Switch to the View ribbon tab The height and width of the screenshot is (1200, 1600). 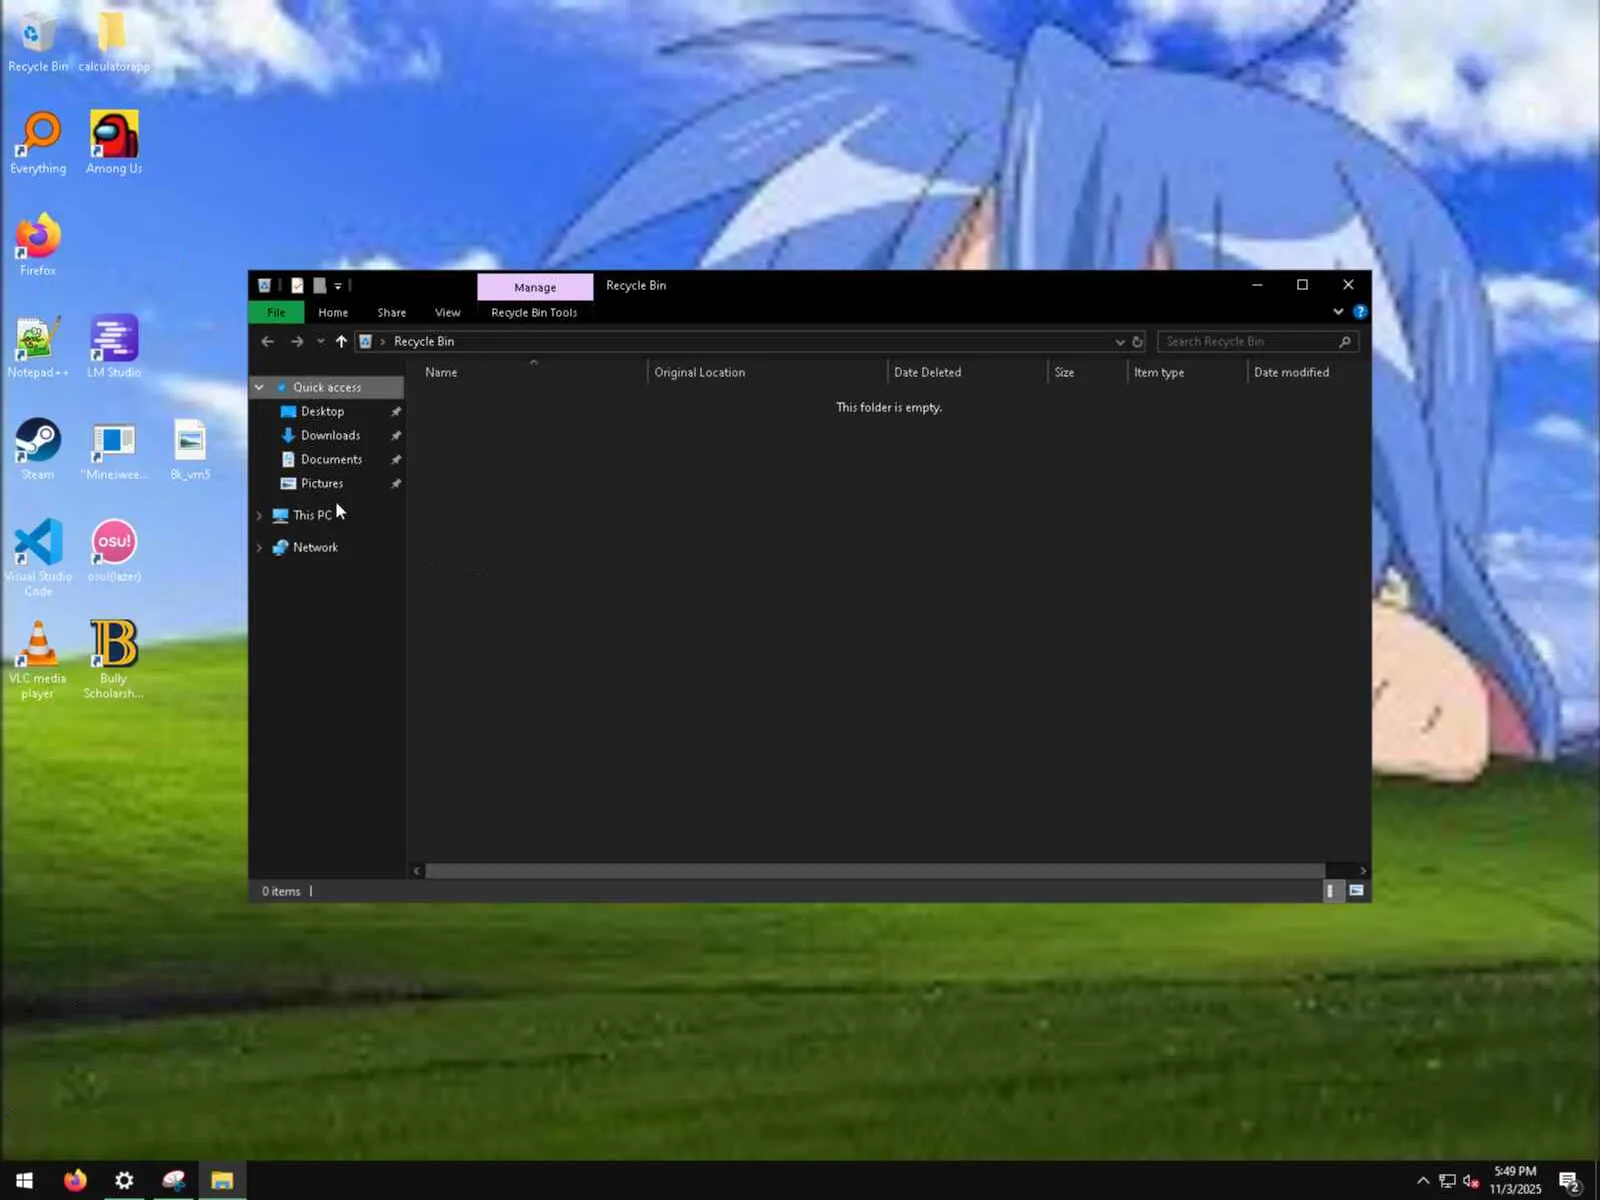tap(448, 313)
